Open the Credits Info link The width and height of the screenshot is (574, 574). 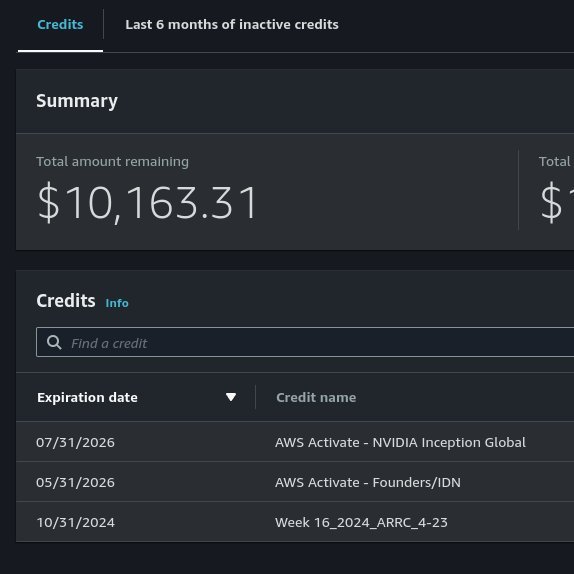(x=117, y=303)
